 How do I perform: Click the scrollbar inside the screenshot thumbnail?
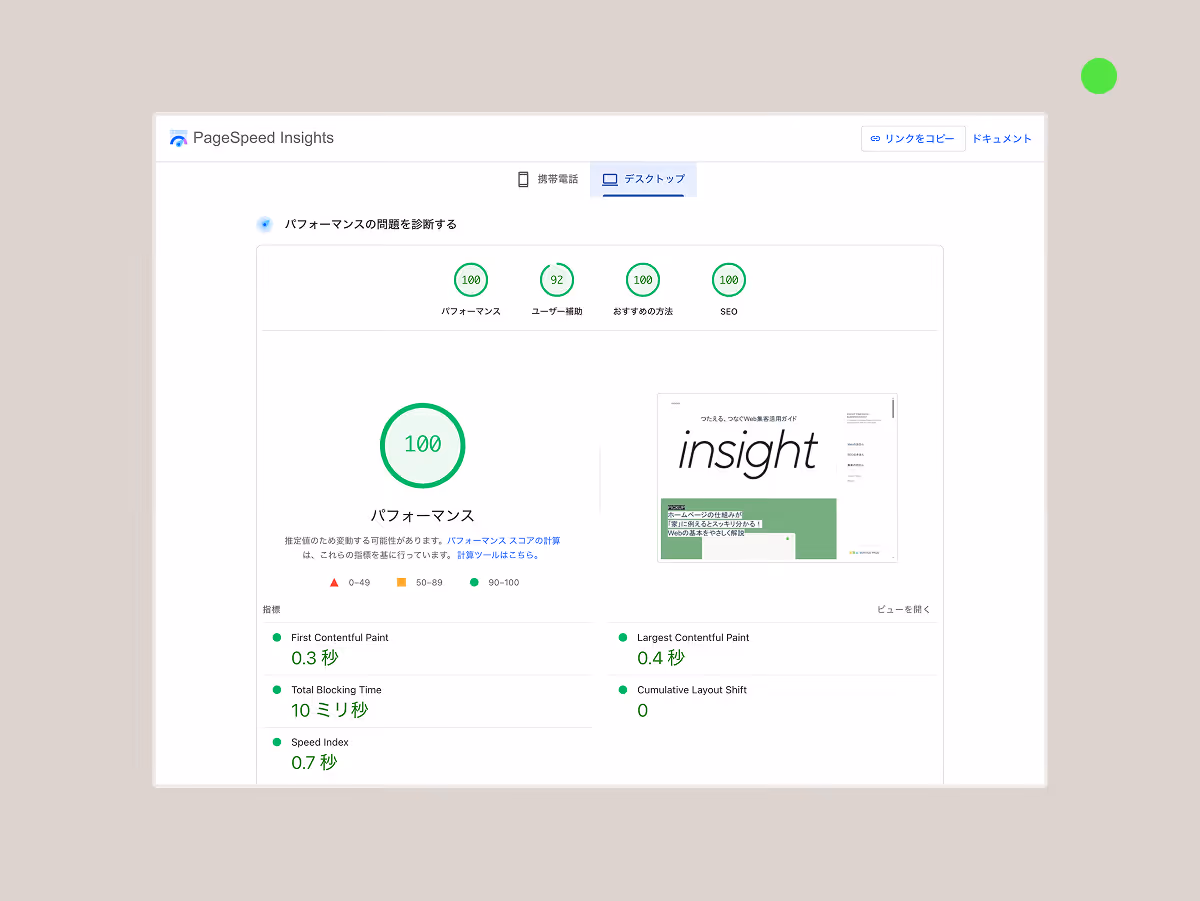(x=894, y=408)
